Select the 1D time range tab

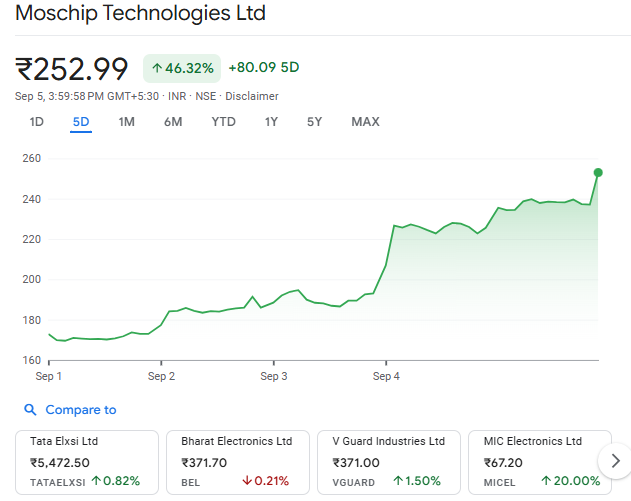click(x=37, y=122)
